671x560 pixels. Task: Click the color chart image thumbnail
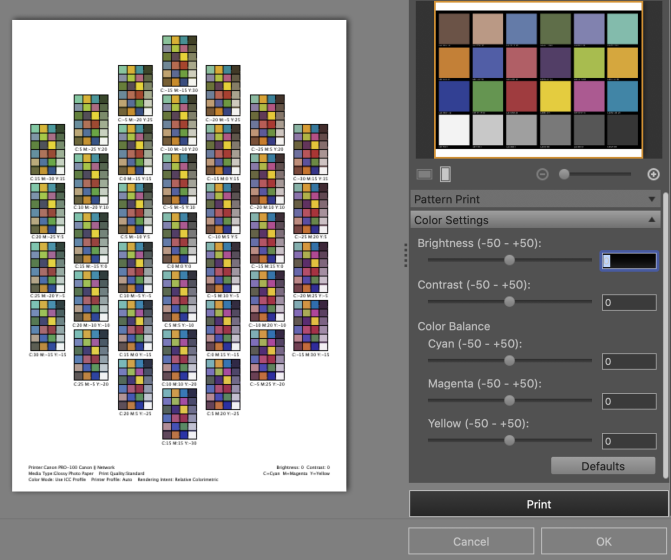pos(538,80)
